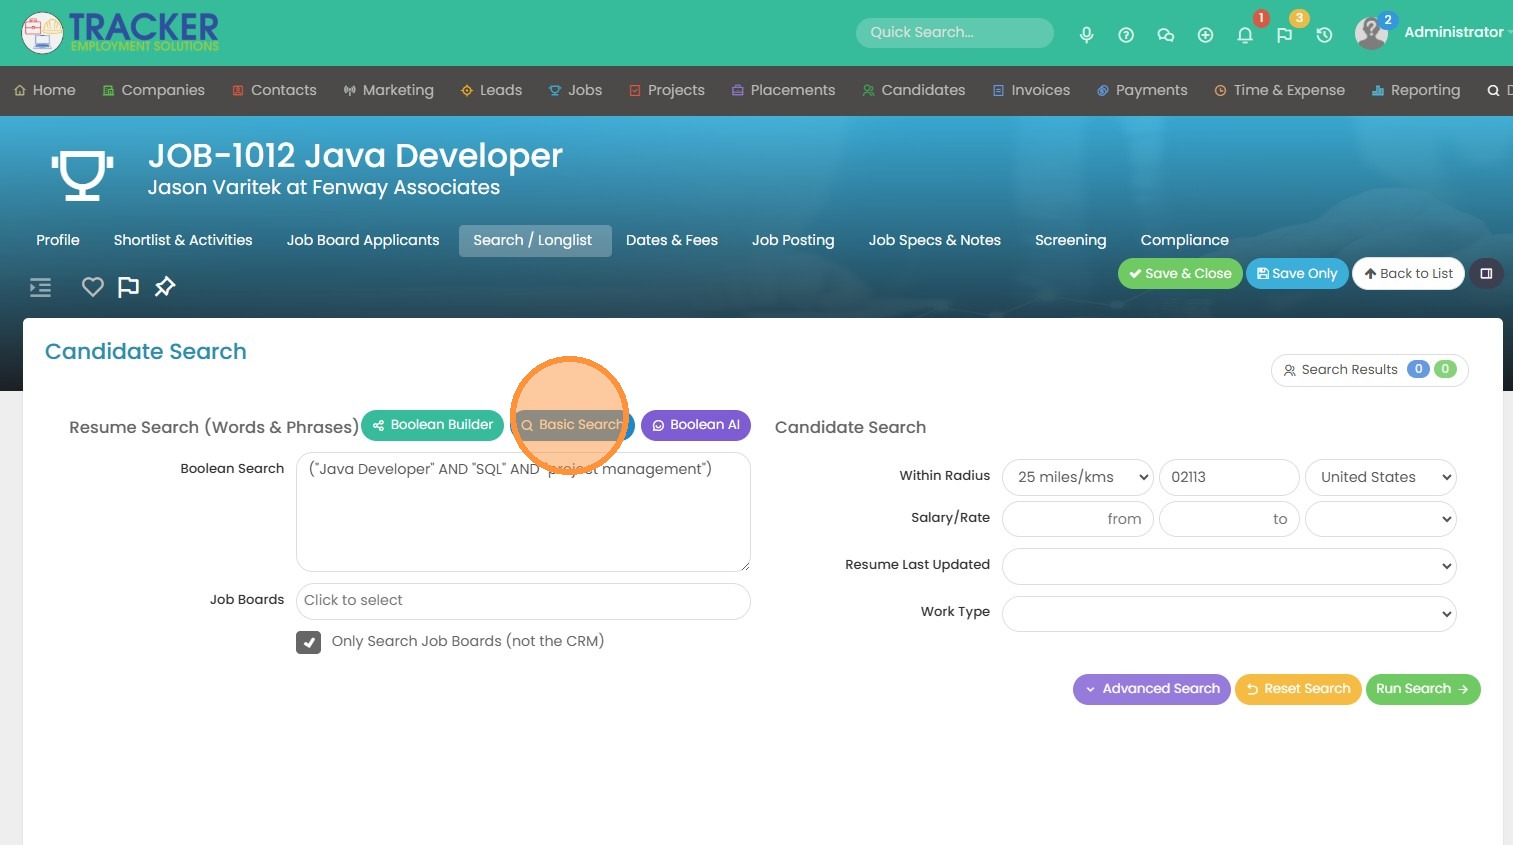Screen dimensions: 1513x845
Task: Click the flag icon in top bar
Action: (x=1285, y=35)
